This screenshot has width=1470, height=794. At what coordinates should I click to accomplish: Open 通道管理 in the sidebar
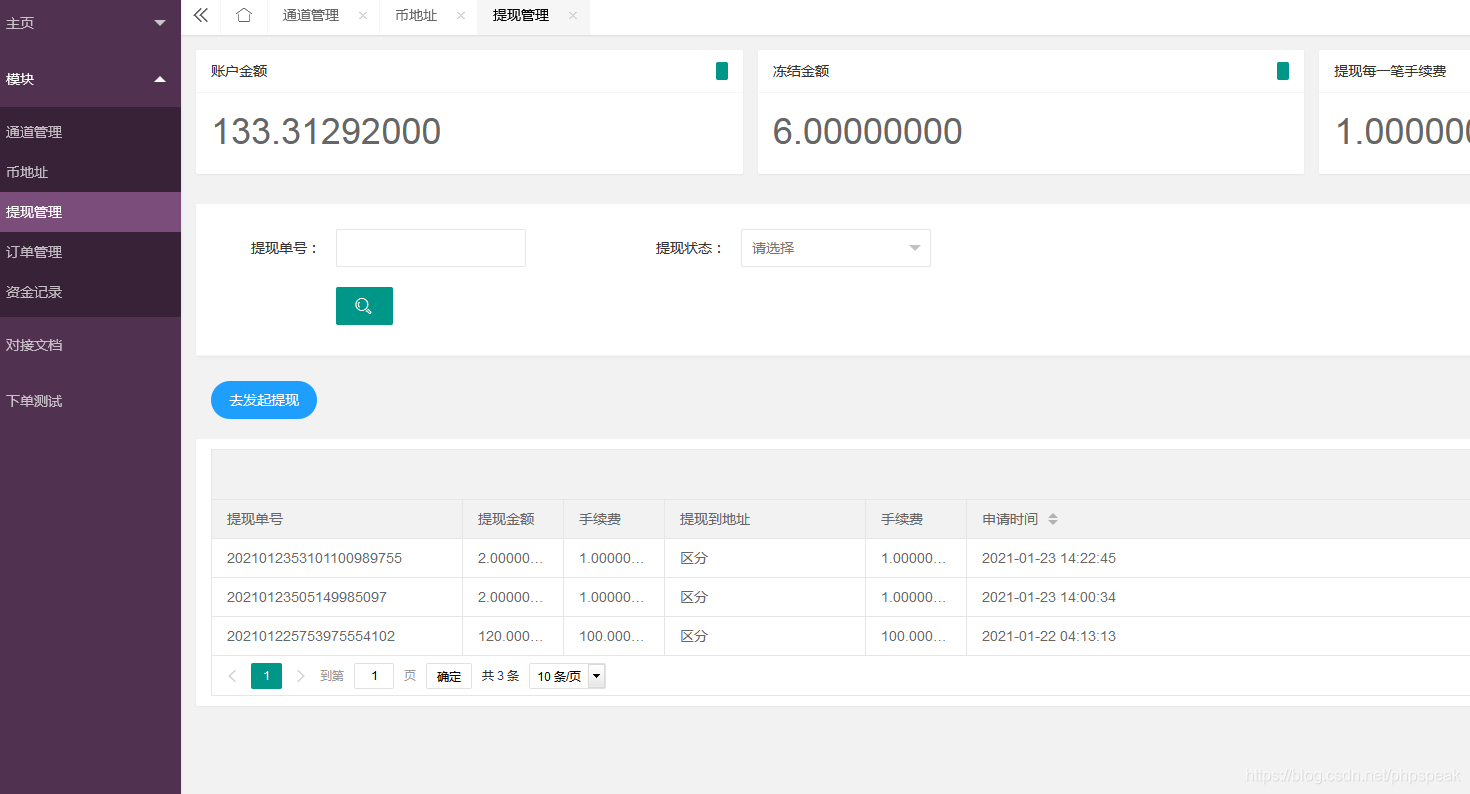point(90,132)
